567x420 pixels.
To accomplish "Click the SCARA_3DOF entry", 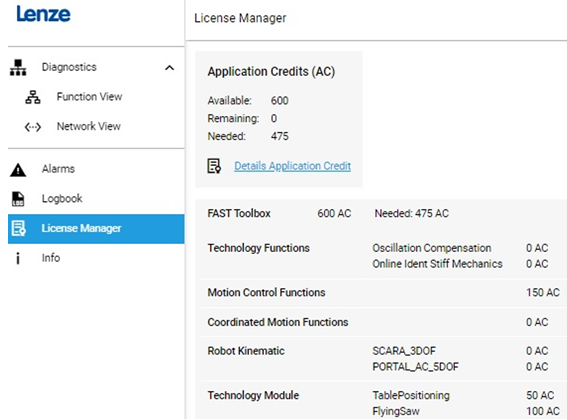I will [404, 351].
